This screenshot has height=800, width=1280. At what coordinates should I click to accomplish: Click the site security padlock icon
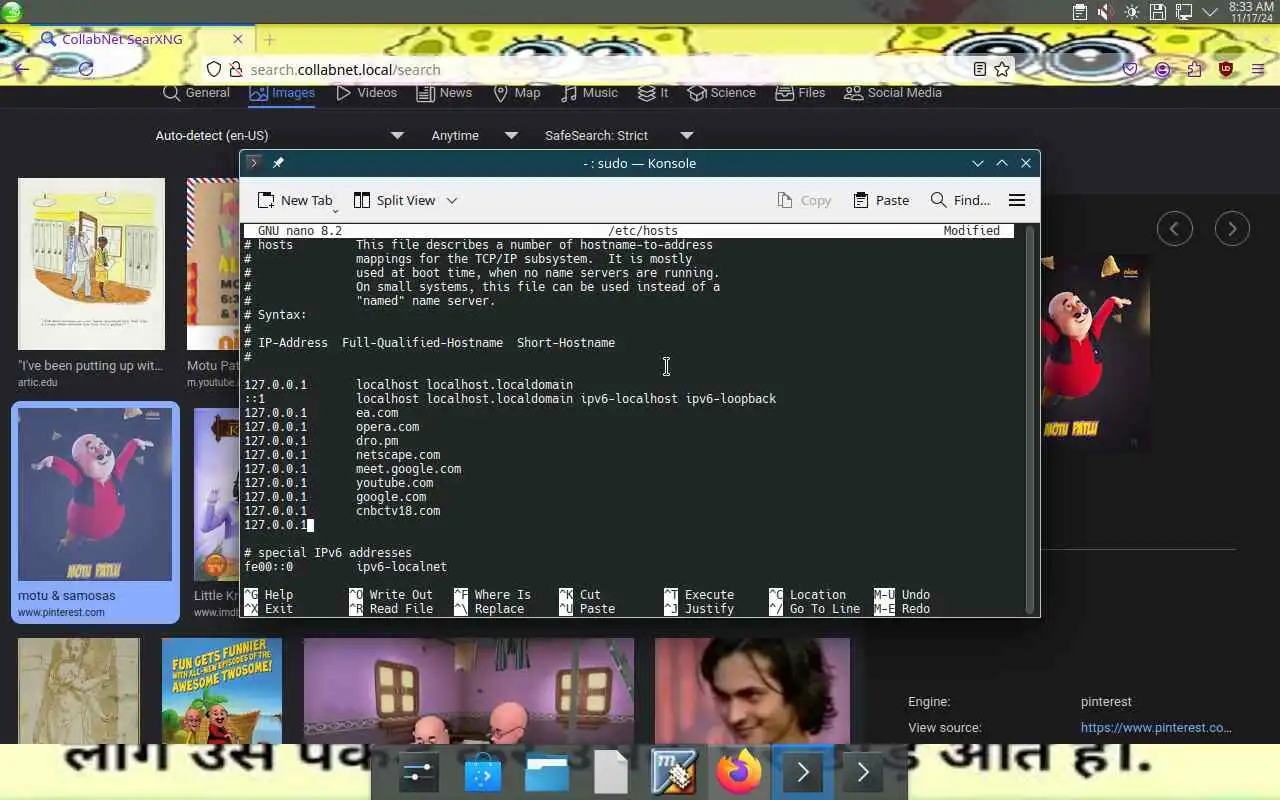pyautogui.click(x=236, y=69)
